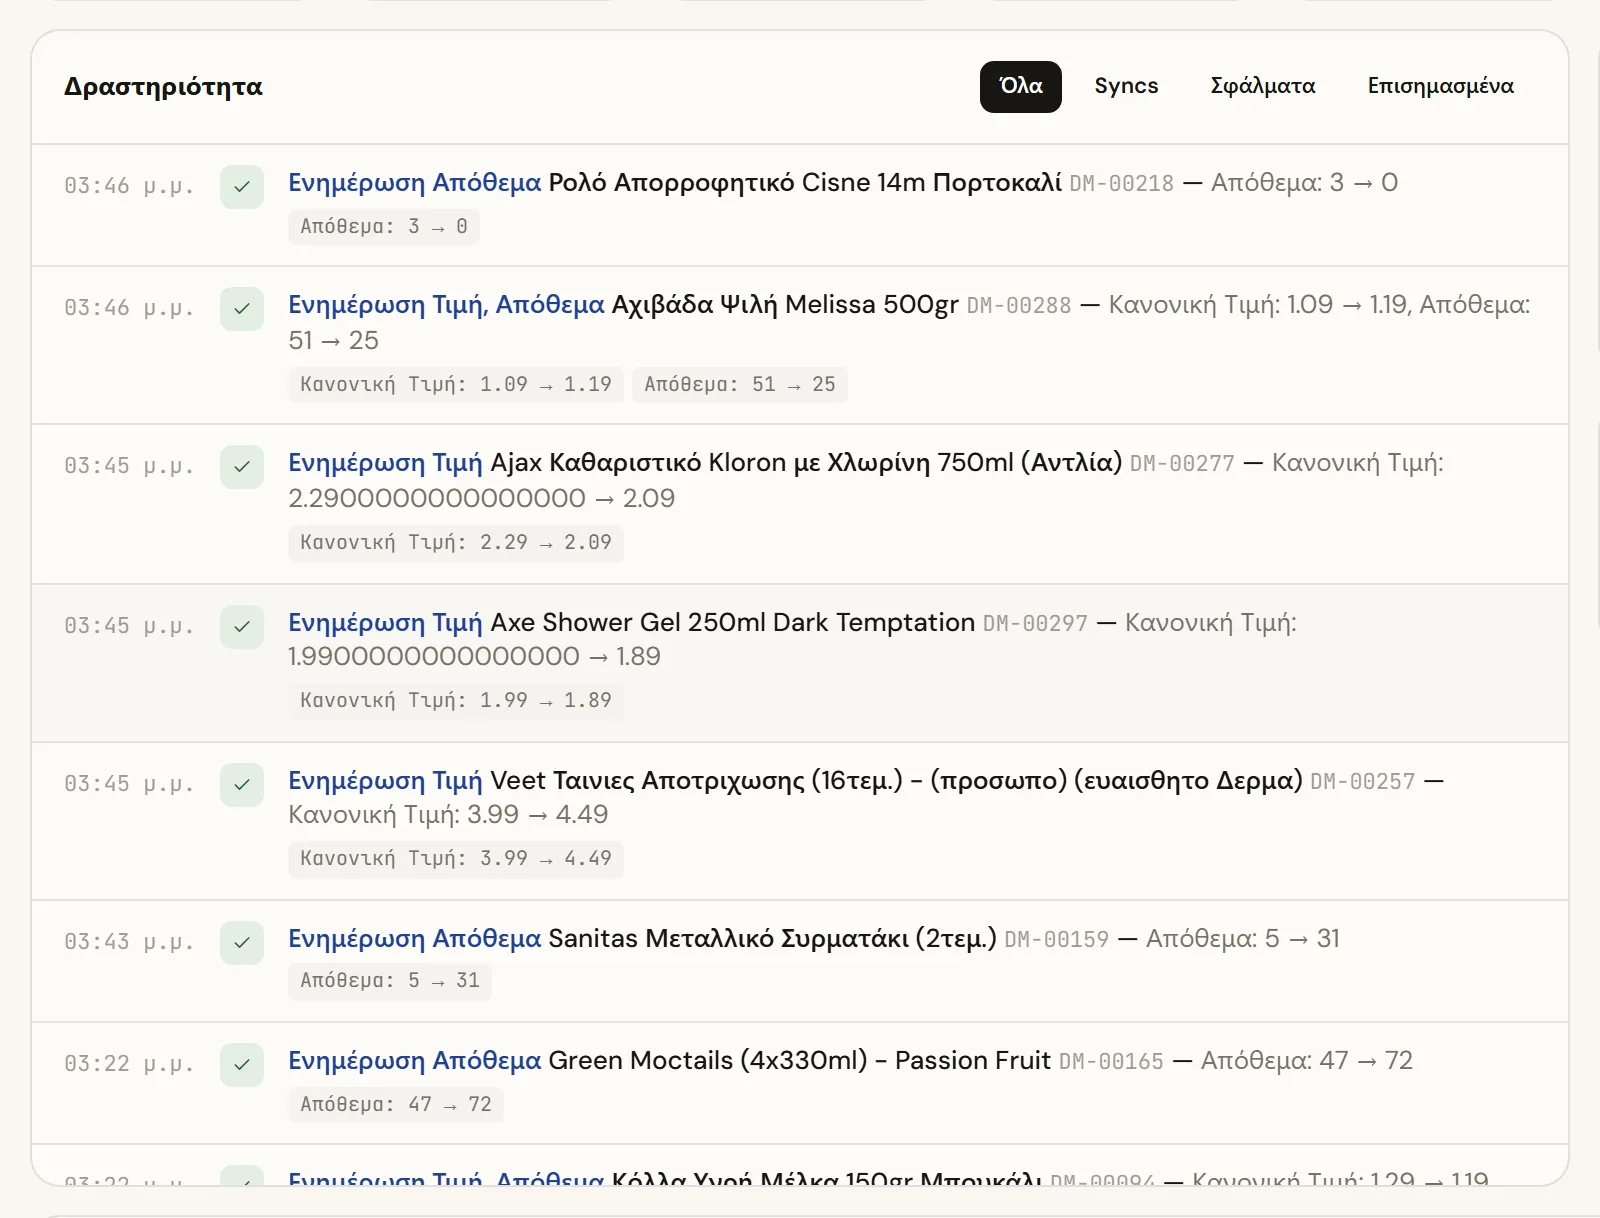Click the Απόθεμα: 47 → 72 chip
This screenshot has height=1218, width=1600.
[x=396, y=1105]
